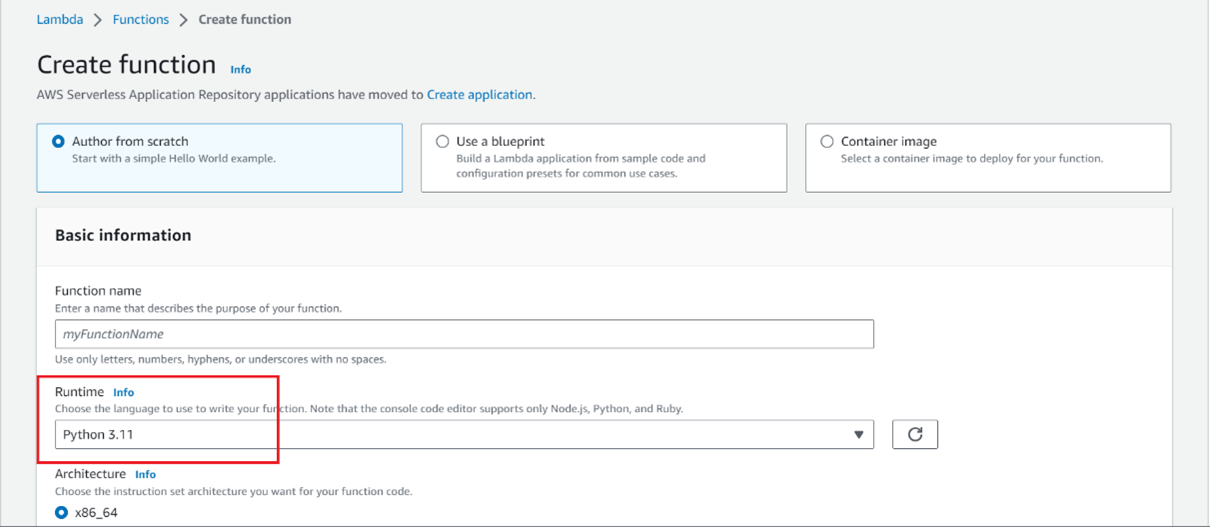Choose the Use a blueprint option
The image size is (1210, 527).
coord(442,142)
